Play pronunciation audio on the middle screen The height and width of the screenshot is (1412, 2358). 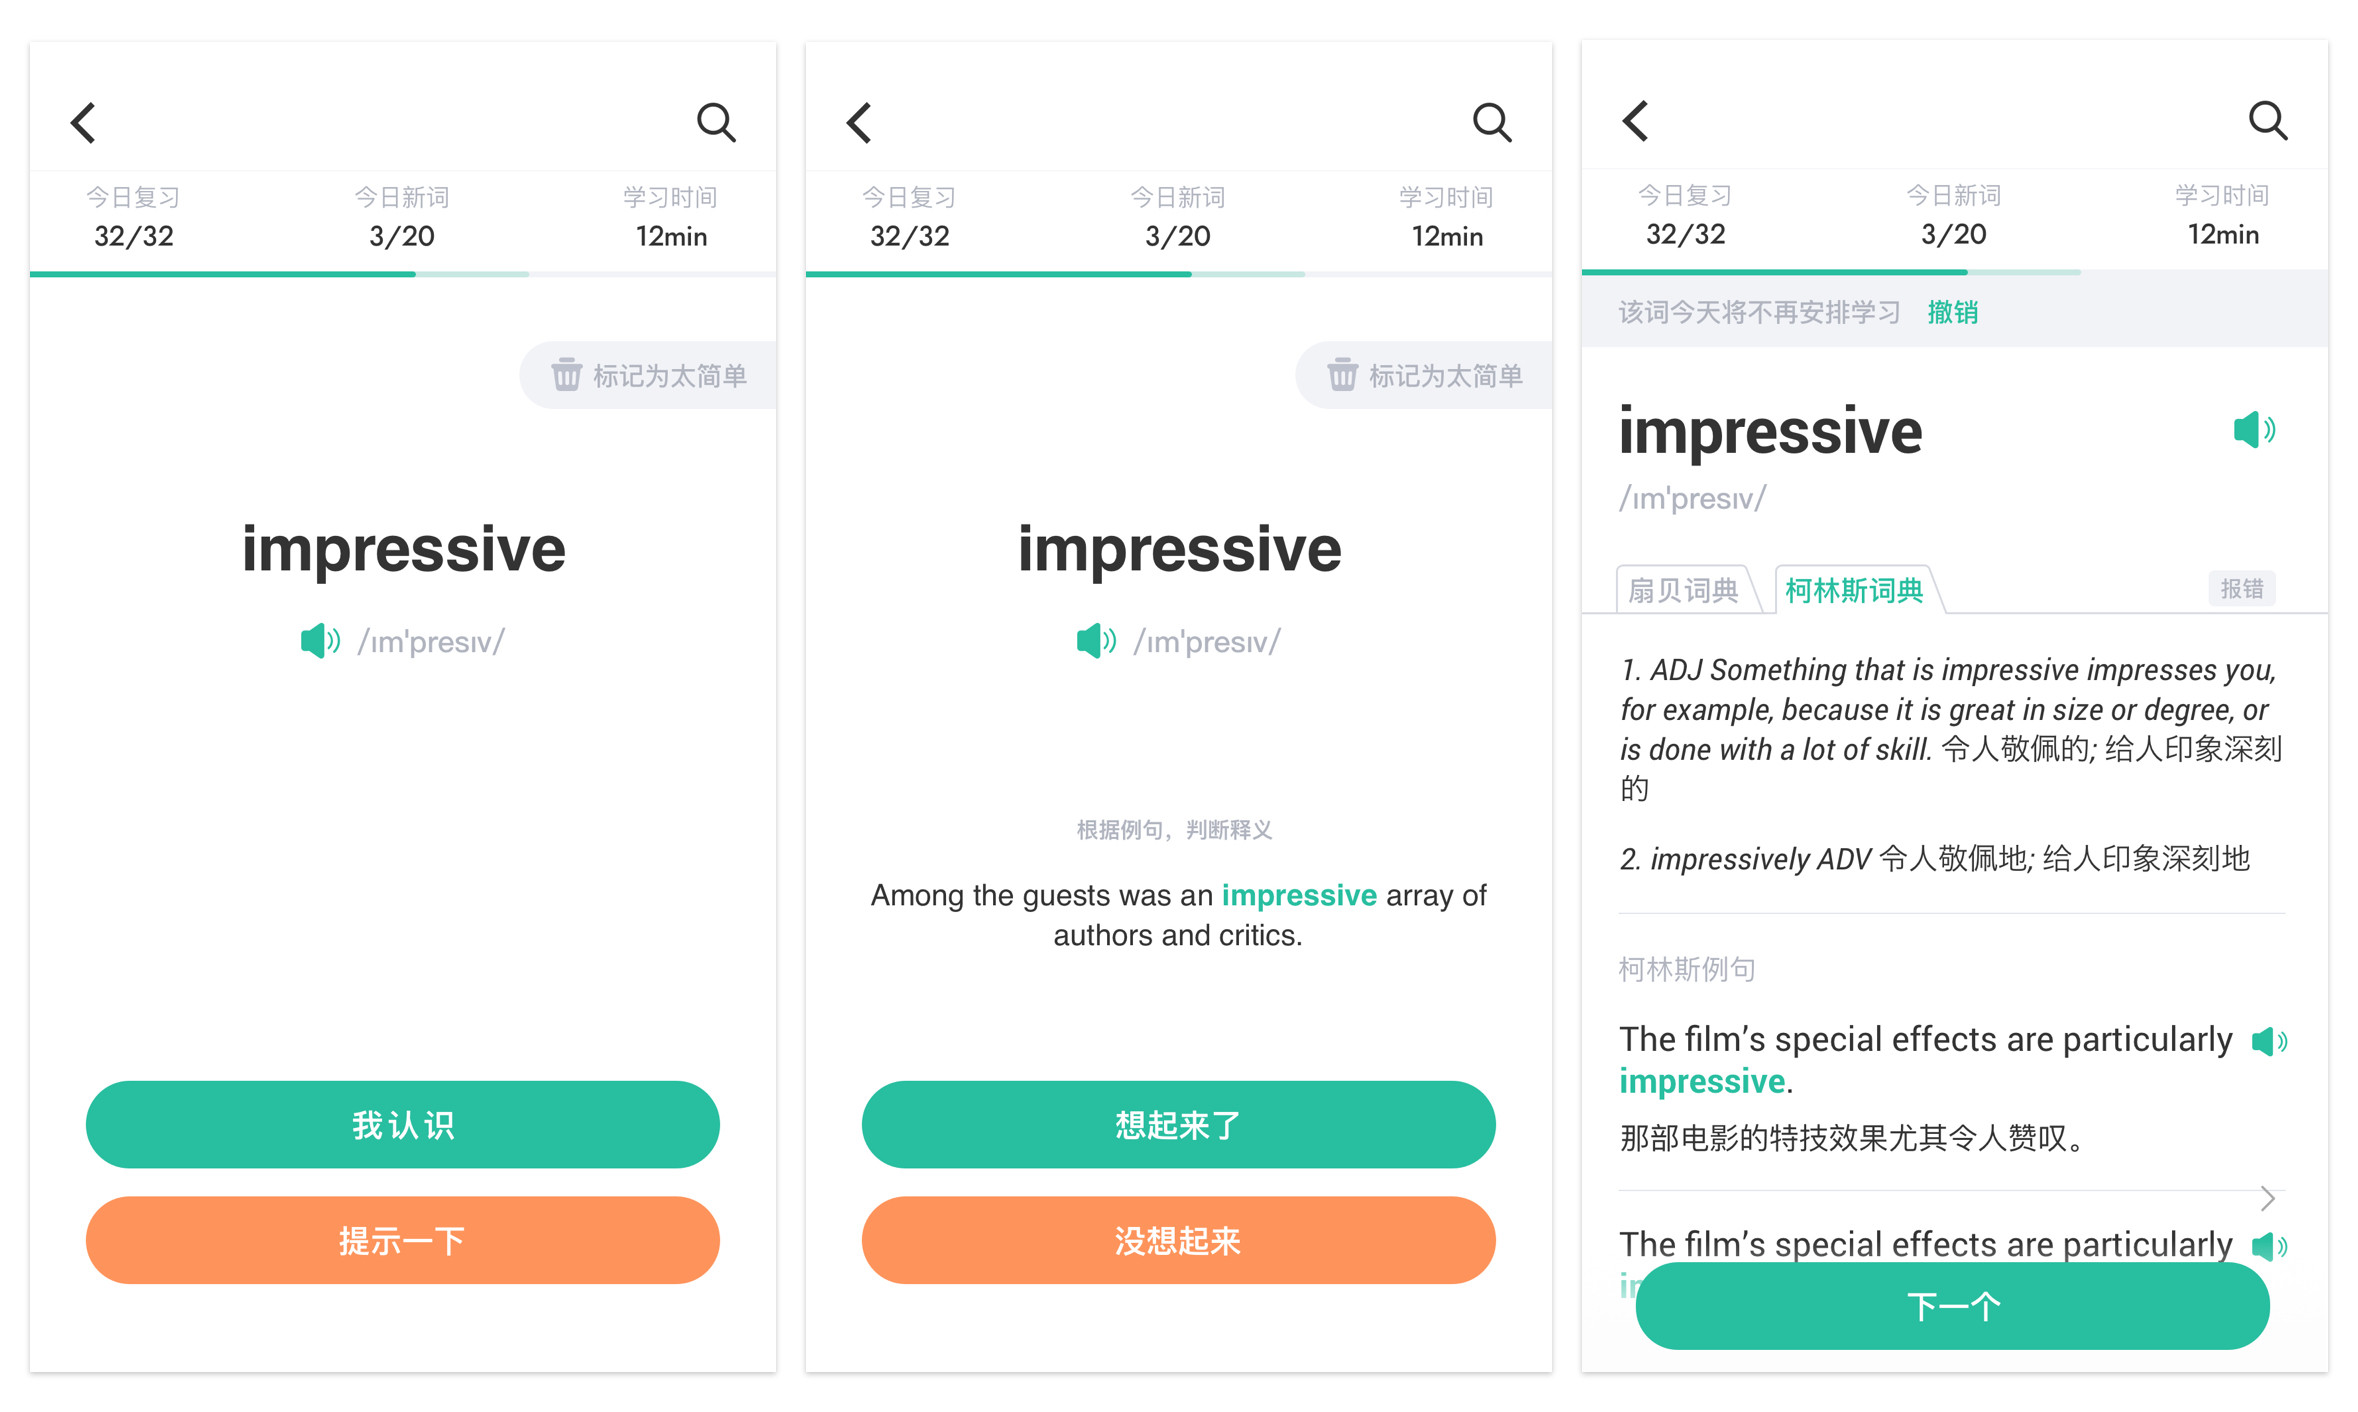[x=1096, y=641]
